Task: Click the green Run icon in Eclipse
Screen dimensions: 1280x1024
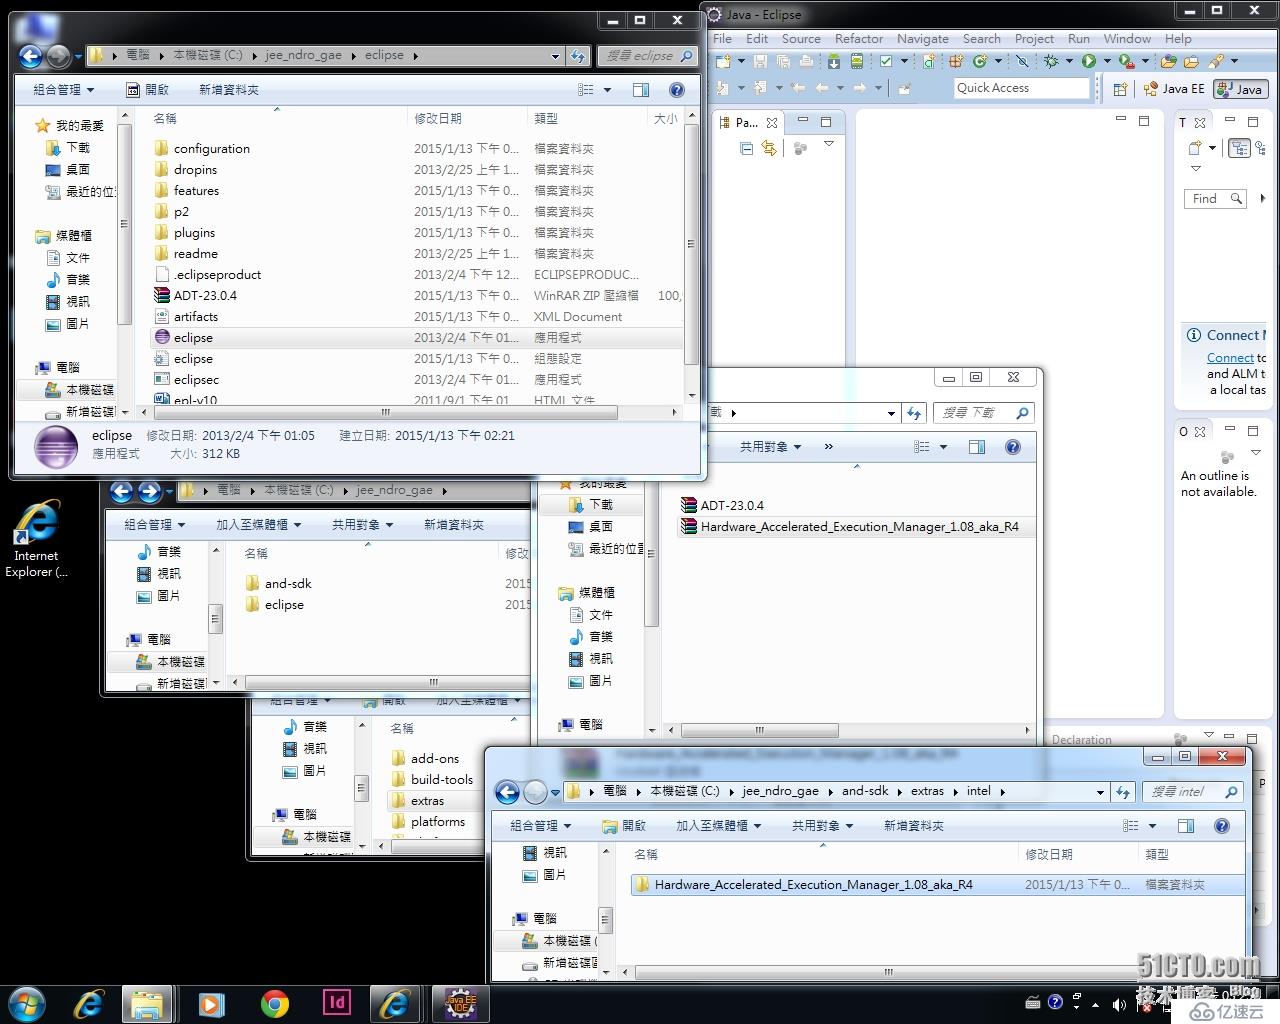Action: pyautogui.click(x=1088, y=61)
